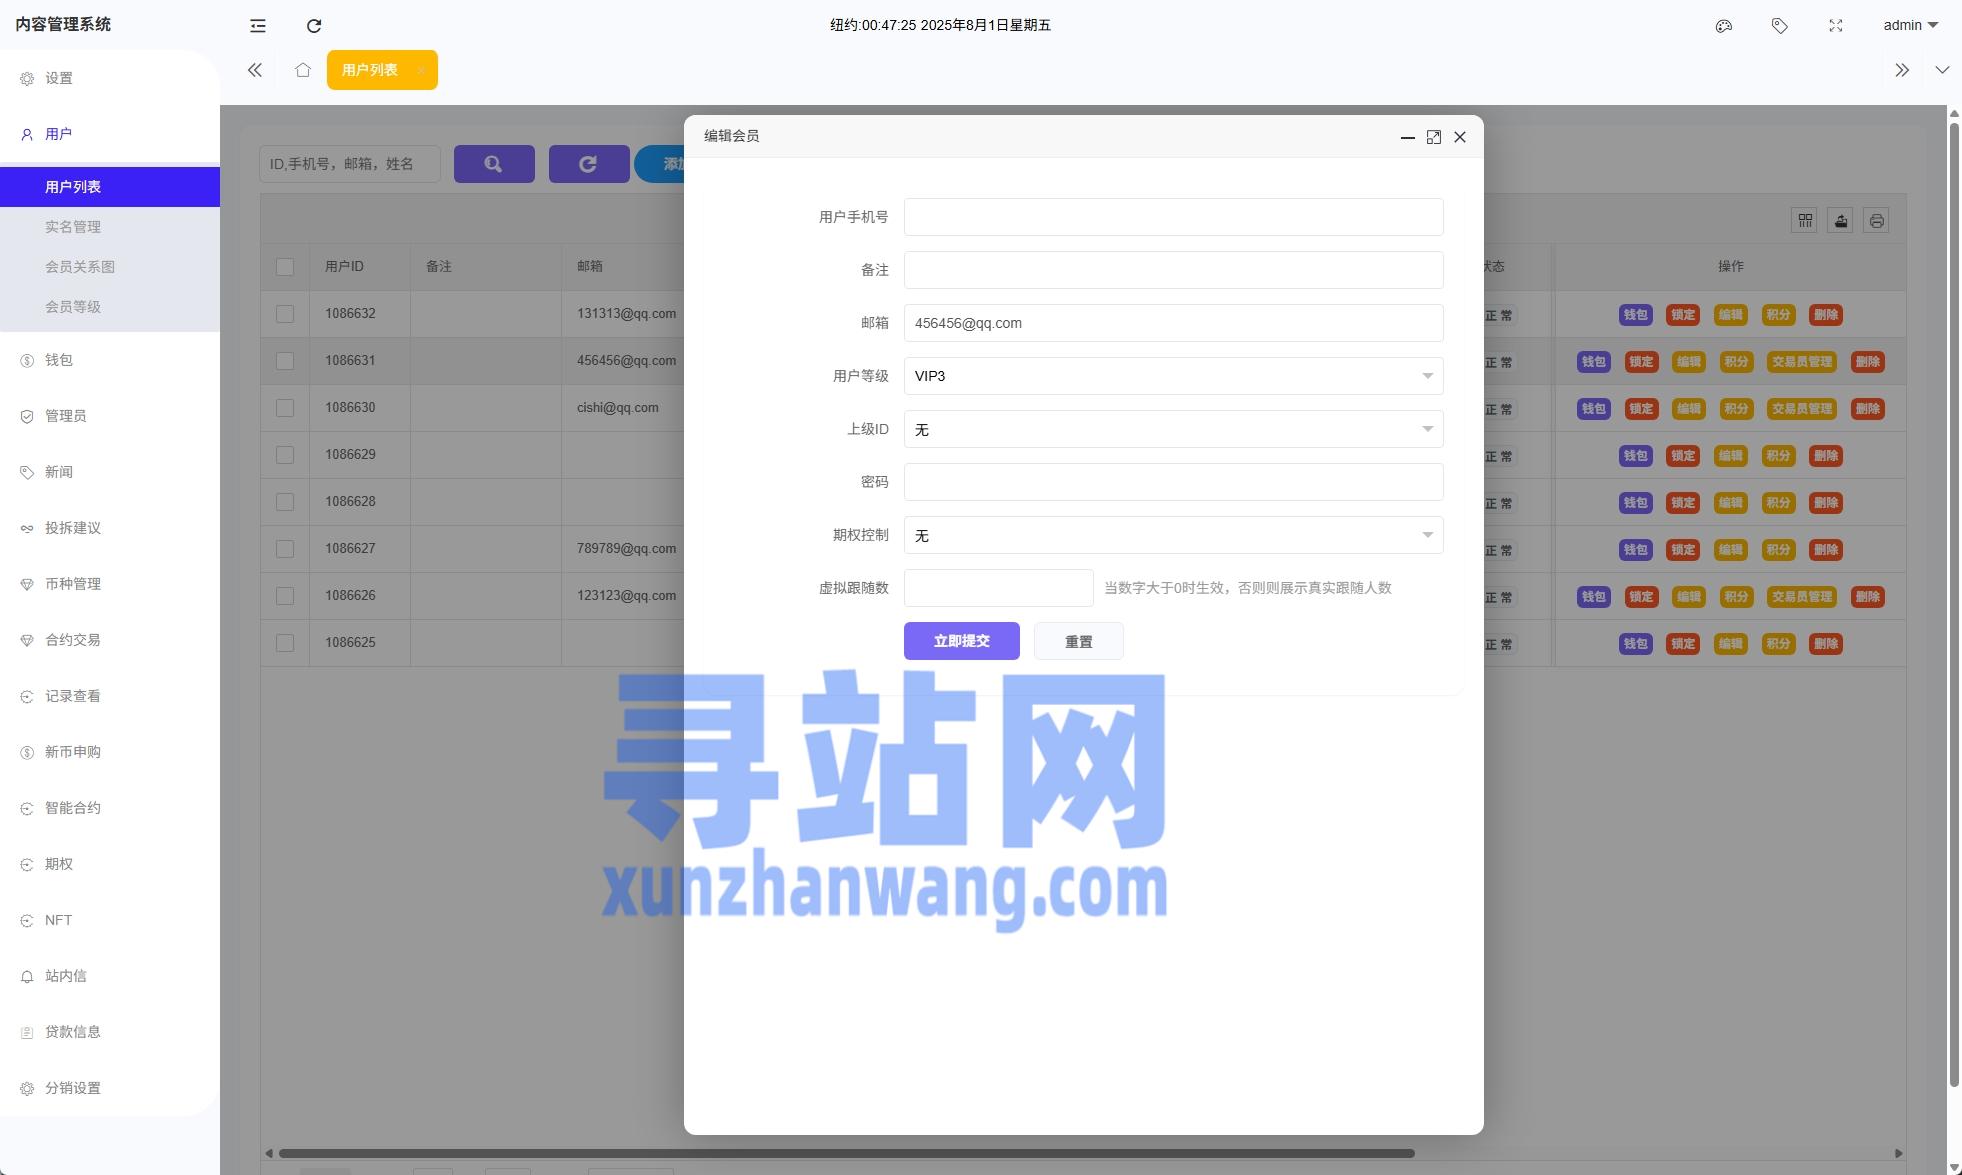Select the checkbox for user 1086632
Image resolution: width=1962 pixels, height=1175 pixels.
tap(285, 313)
